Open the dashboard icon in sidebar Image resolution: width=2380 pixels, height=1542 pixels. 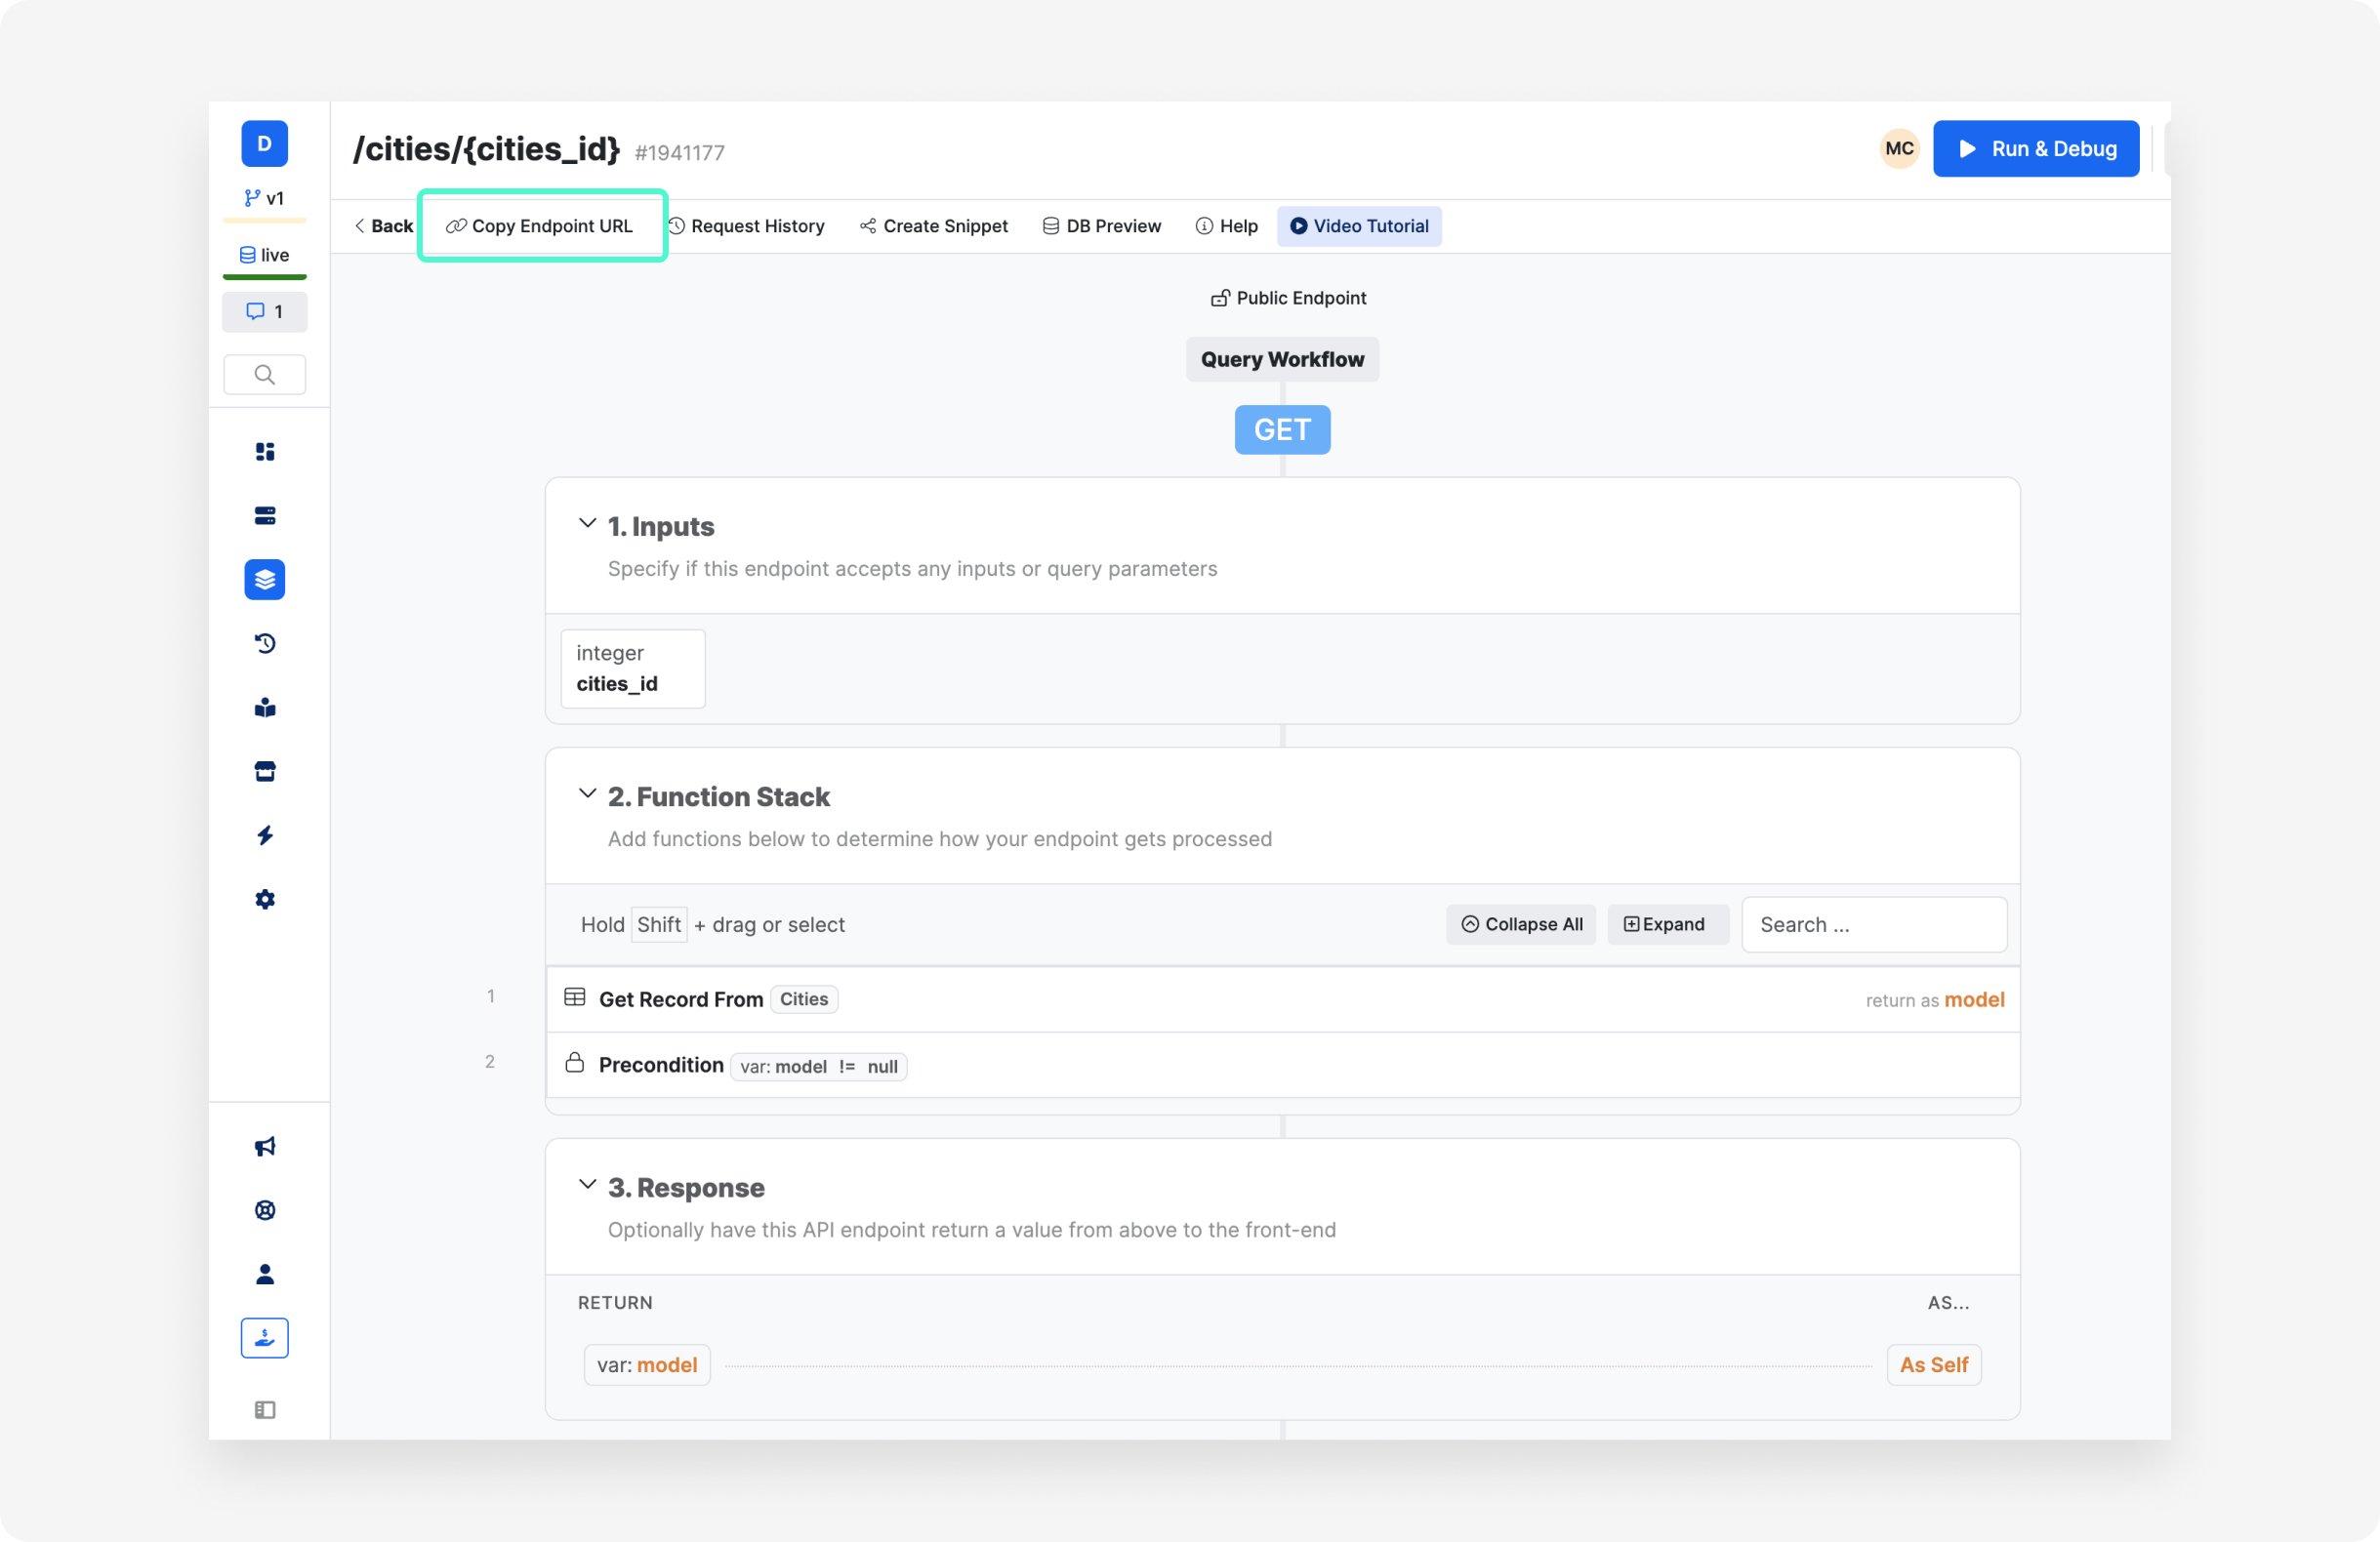[x=264, y=452]
